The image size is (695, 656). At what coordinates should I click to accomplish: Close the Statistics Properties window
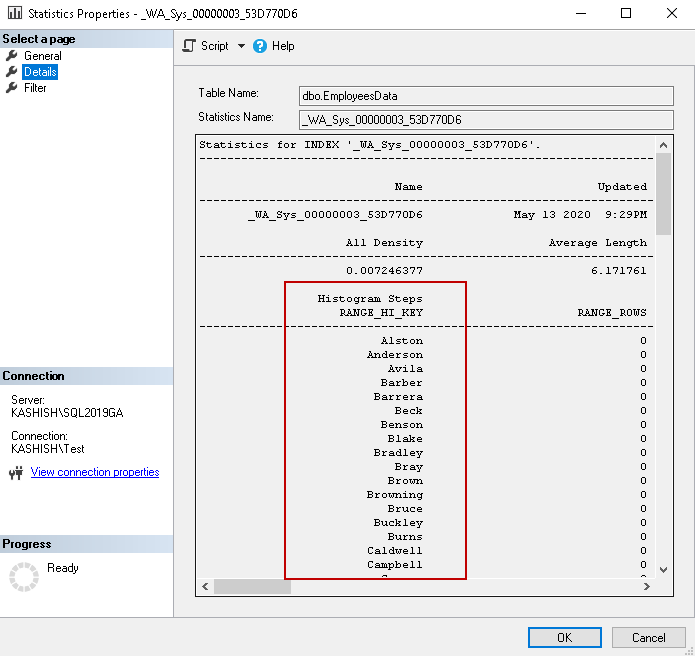click(672, 13)
